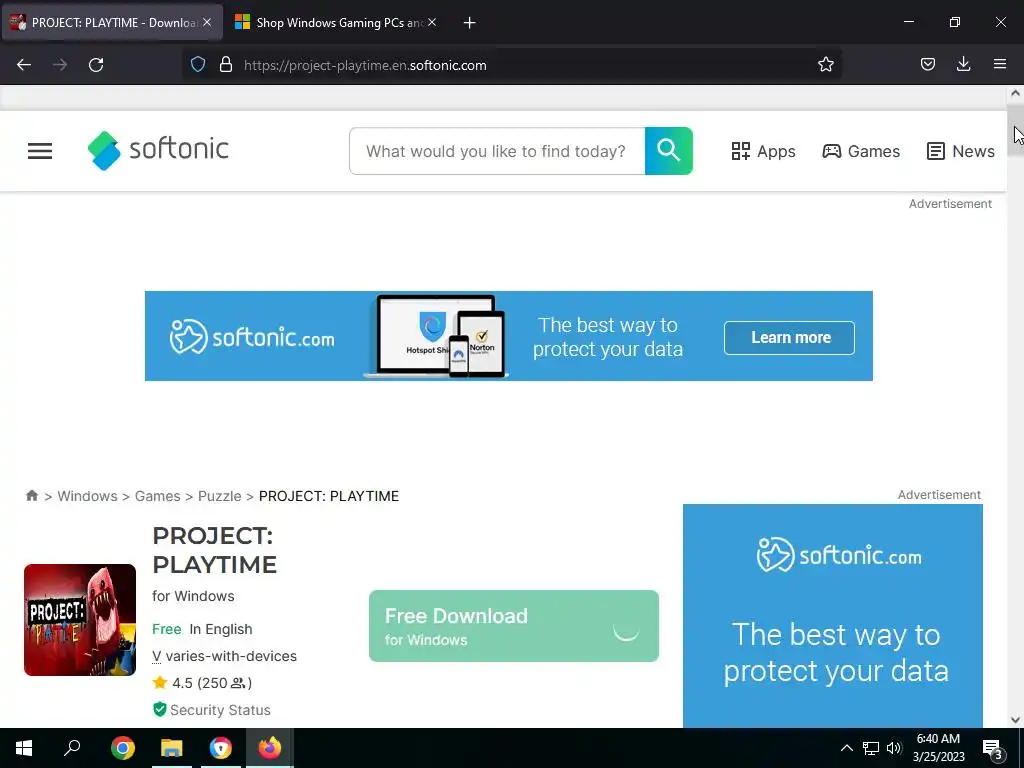Open the Puzzle breadcrumb link
The width and height of the screenshot is (1024, 768).
(x=219, y=496)
